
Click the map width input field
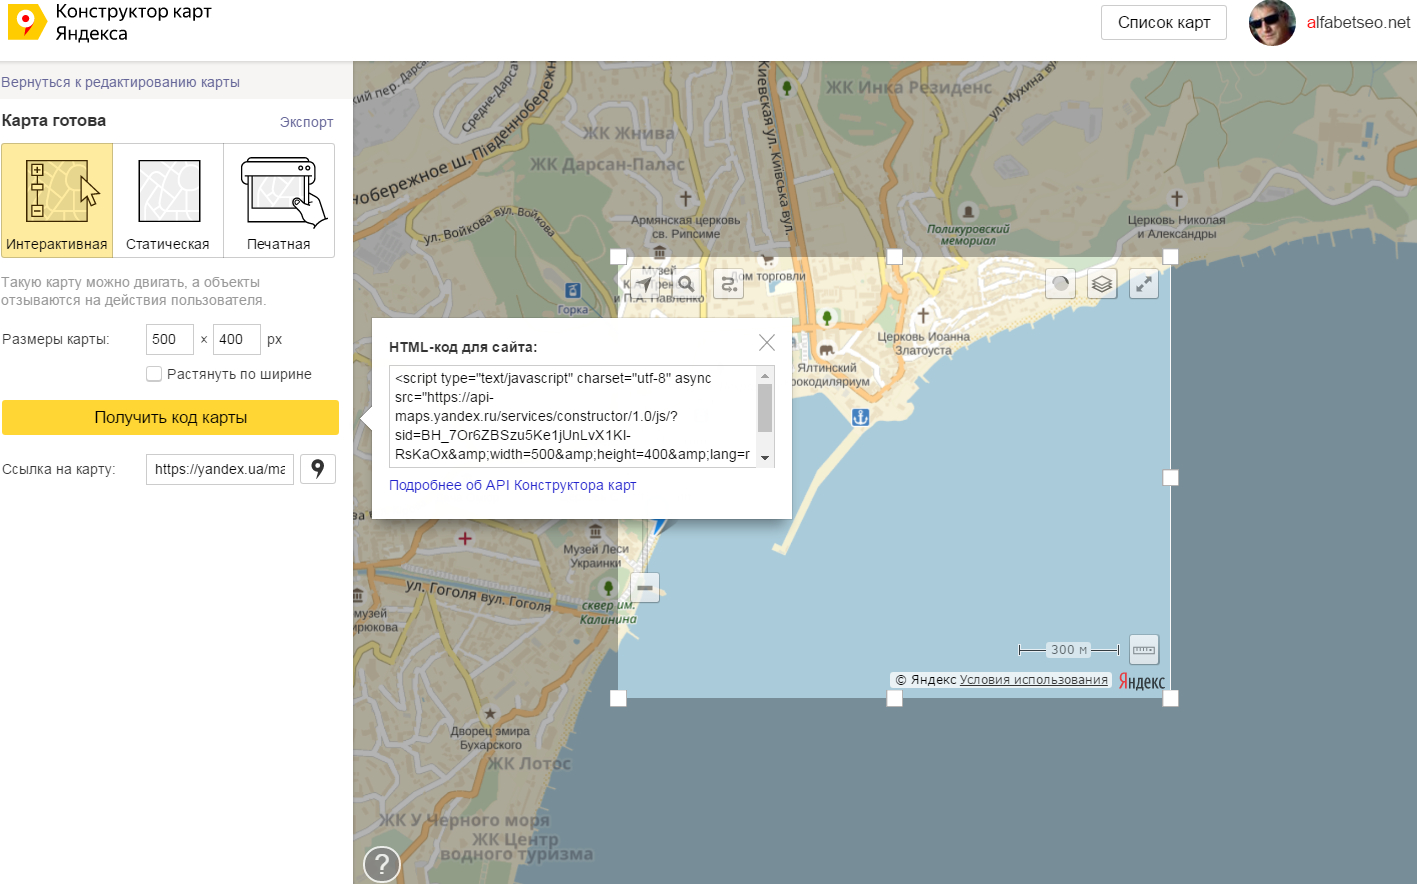click(x=169, y=339)
